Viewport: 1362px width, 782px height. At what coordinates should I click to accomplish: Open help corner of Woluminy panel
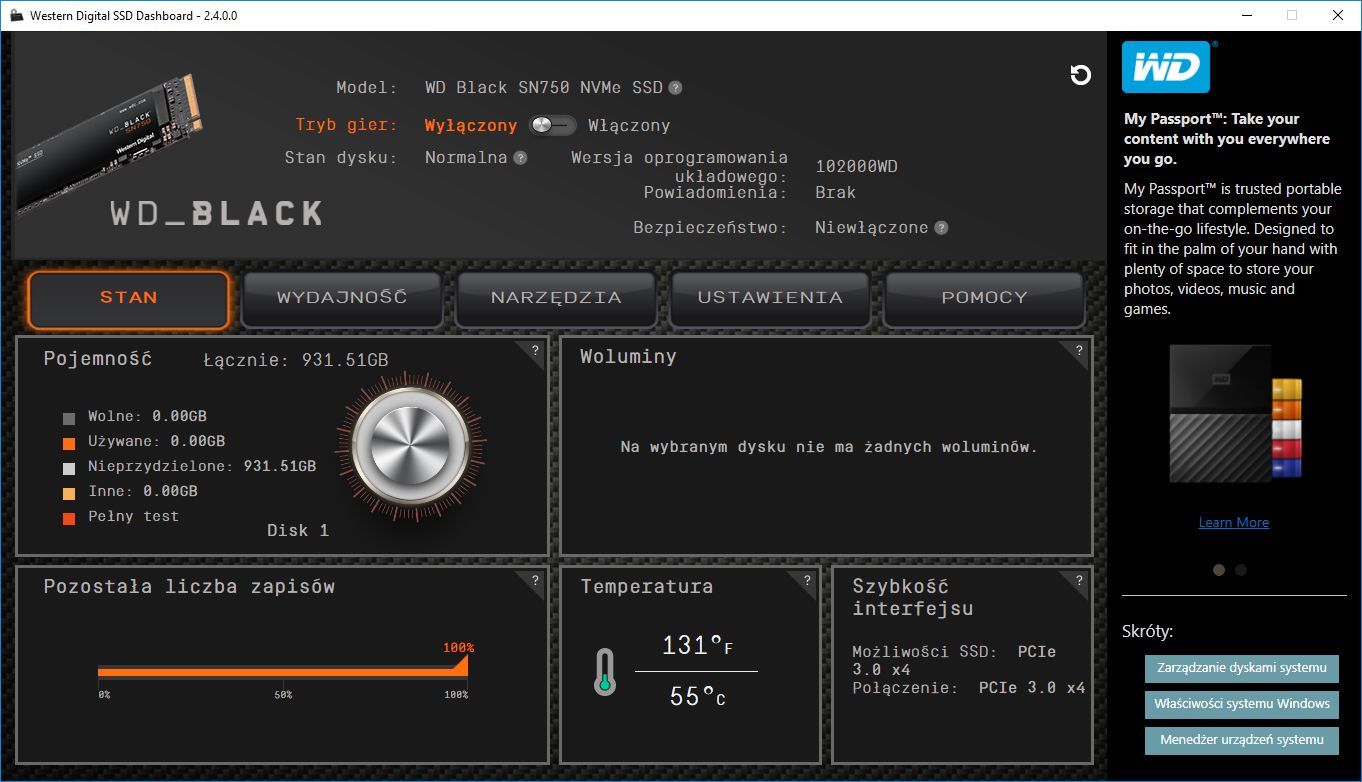(x=1079, y=351)
